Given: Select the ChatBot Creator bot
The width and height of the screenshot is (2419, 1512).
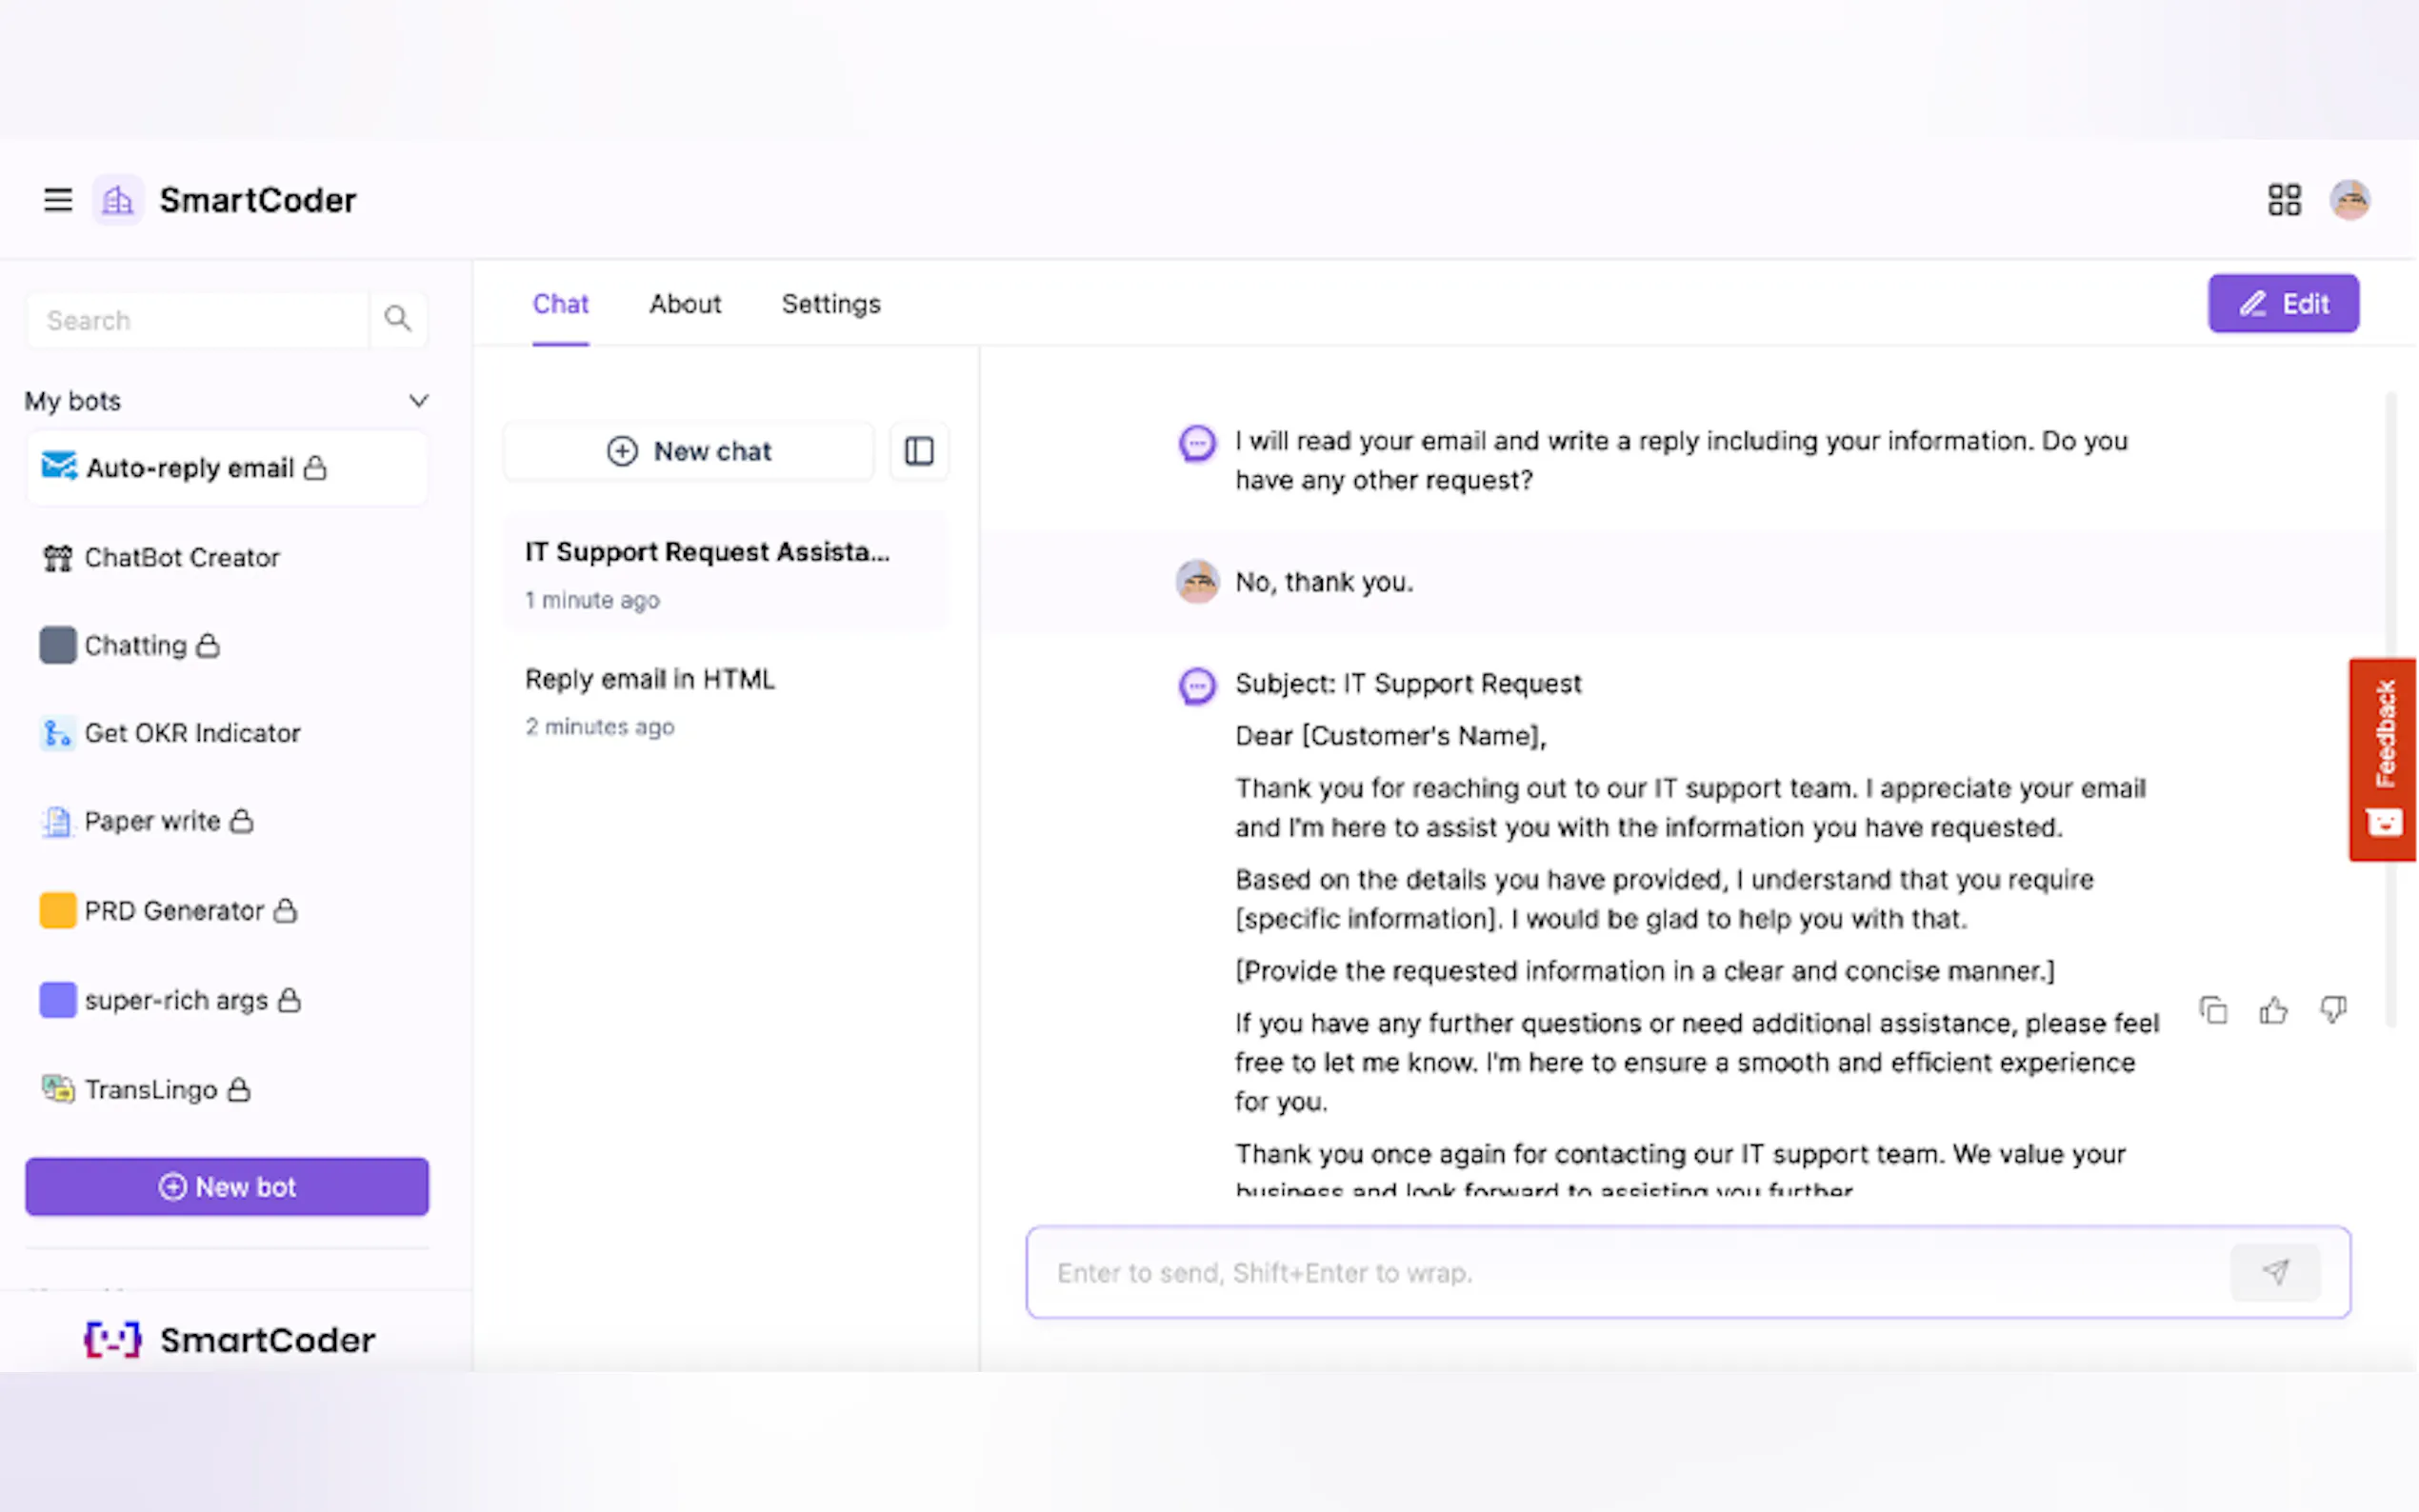Looking at the screenshot, I should tap(182, 557).
